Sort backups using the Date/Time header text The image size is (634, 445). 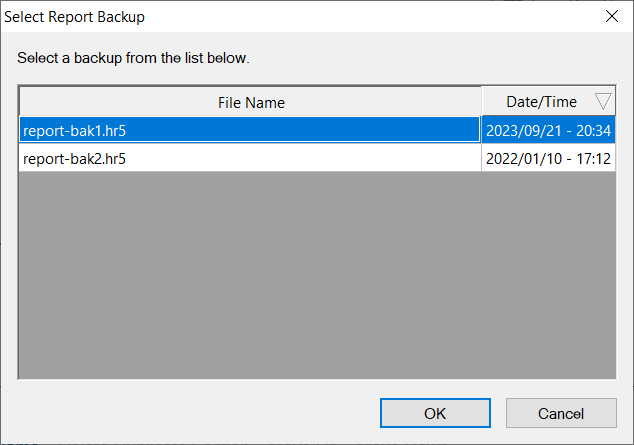[x=541, y=102]
